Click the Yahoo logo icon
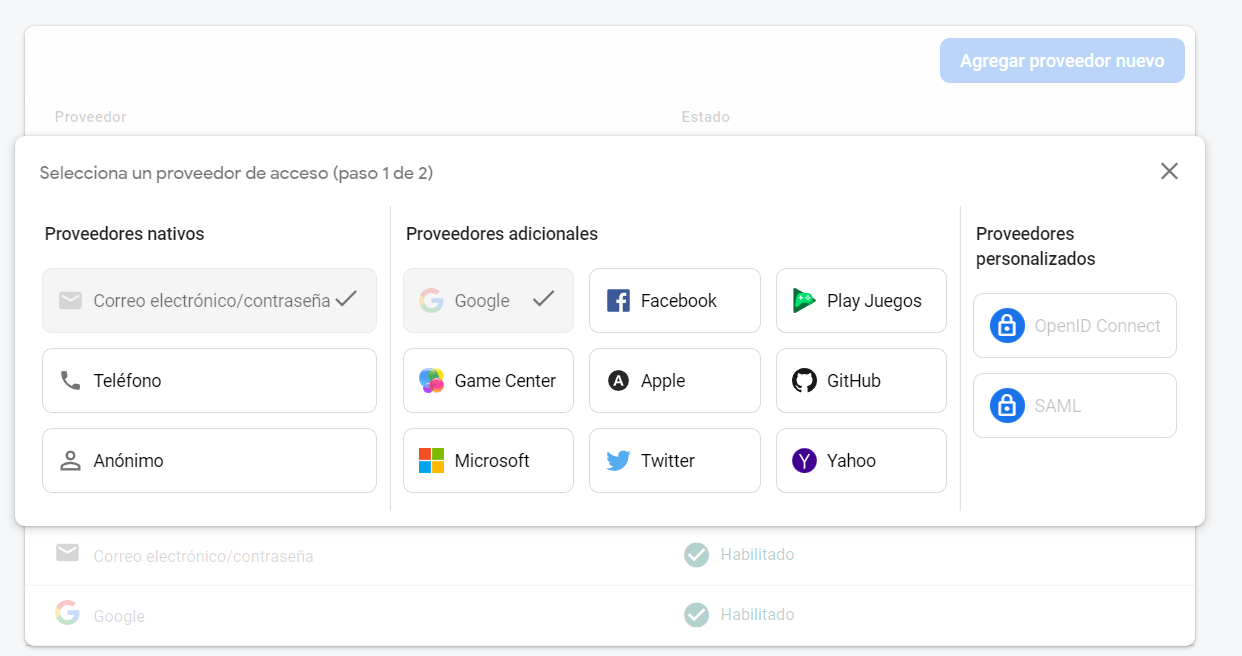 [805, 460]
